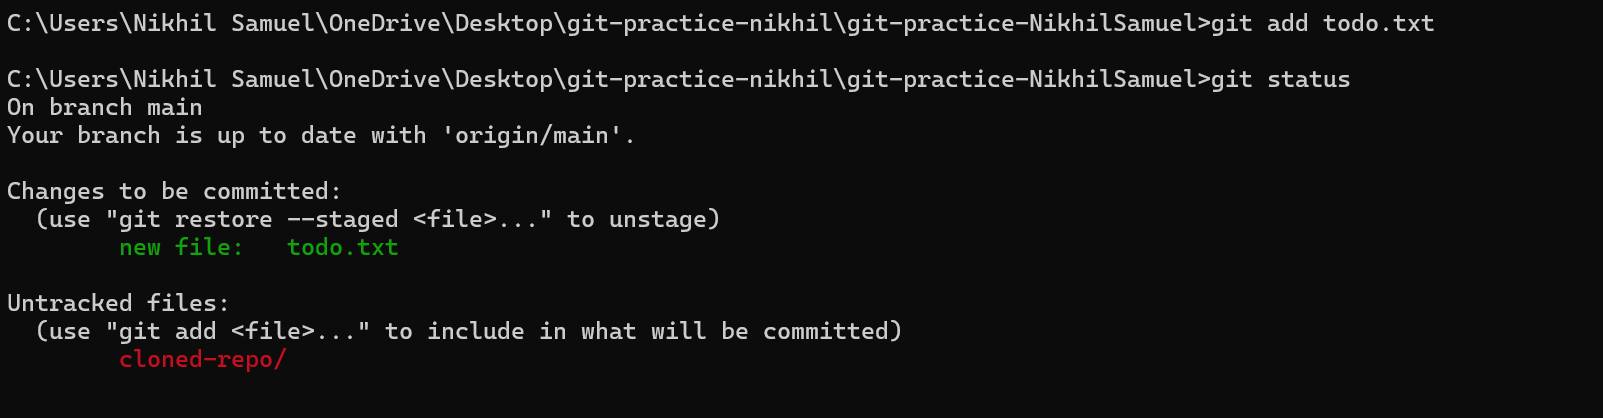
Task: Click the word "status" in the second command
Action: [x=1308, y=79]
